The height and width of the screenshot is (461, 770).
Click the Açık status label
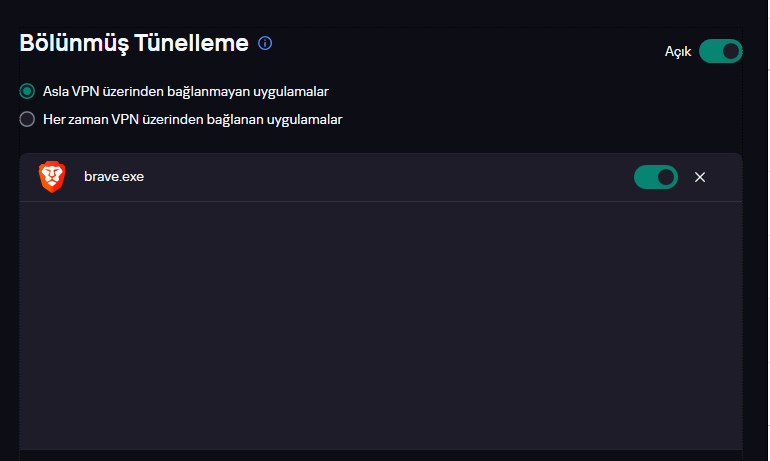pos(678,51)
